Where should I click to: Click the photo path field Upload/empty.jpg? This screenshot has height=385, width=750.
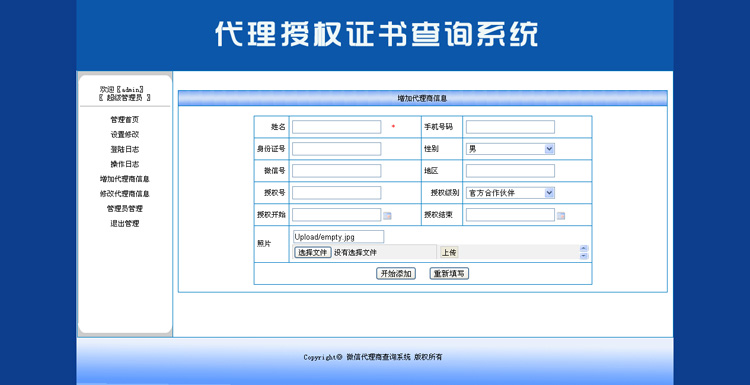point(338,237)
